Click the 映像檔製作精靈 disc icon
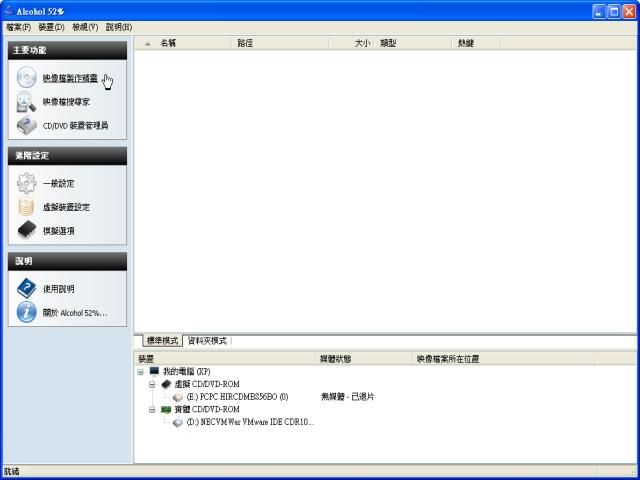Screen dimensions: 640x480 tap(27, 78)
